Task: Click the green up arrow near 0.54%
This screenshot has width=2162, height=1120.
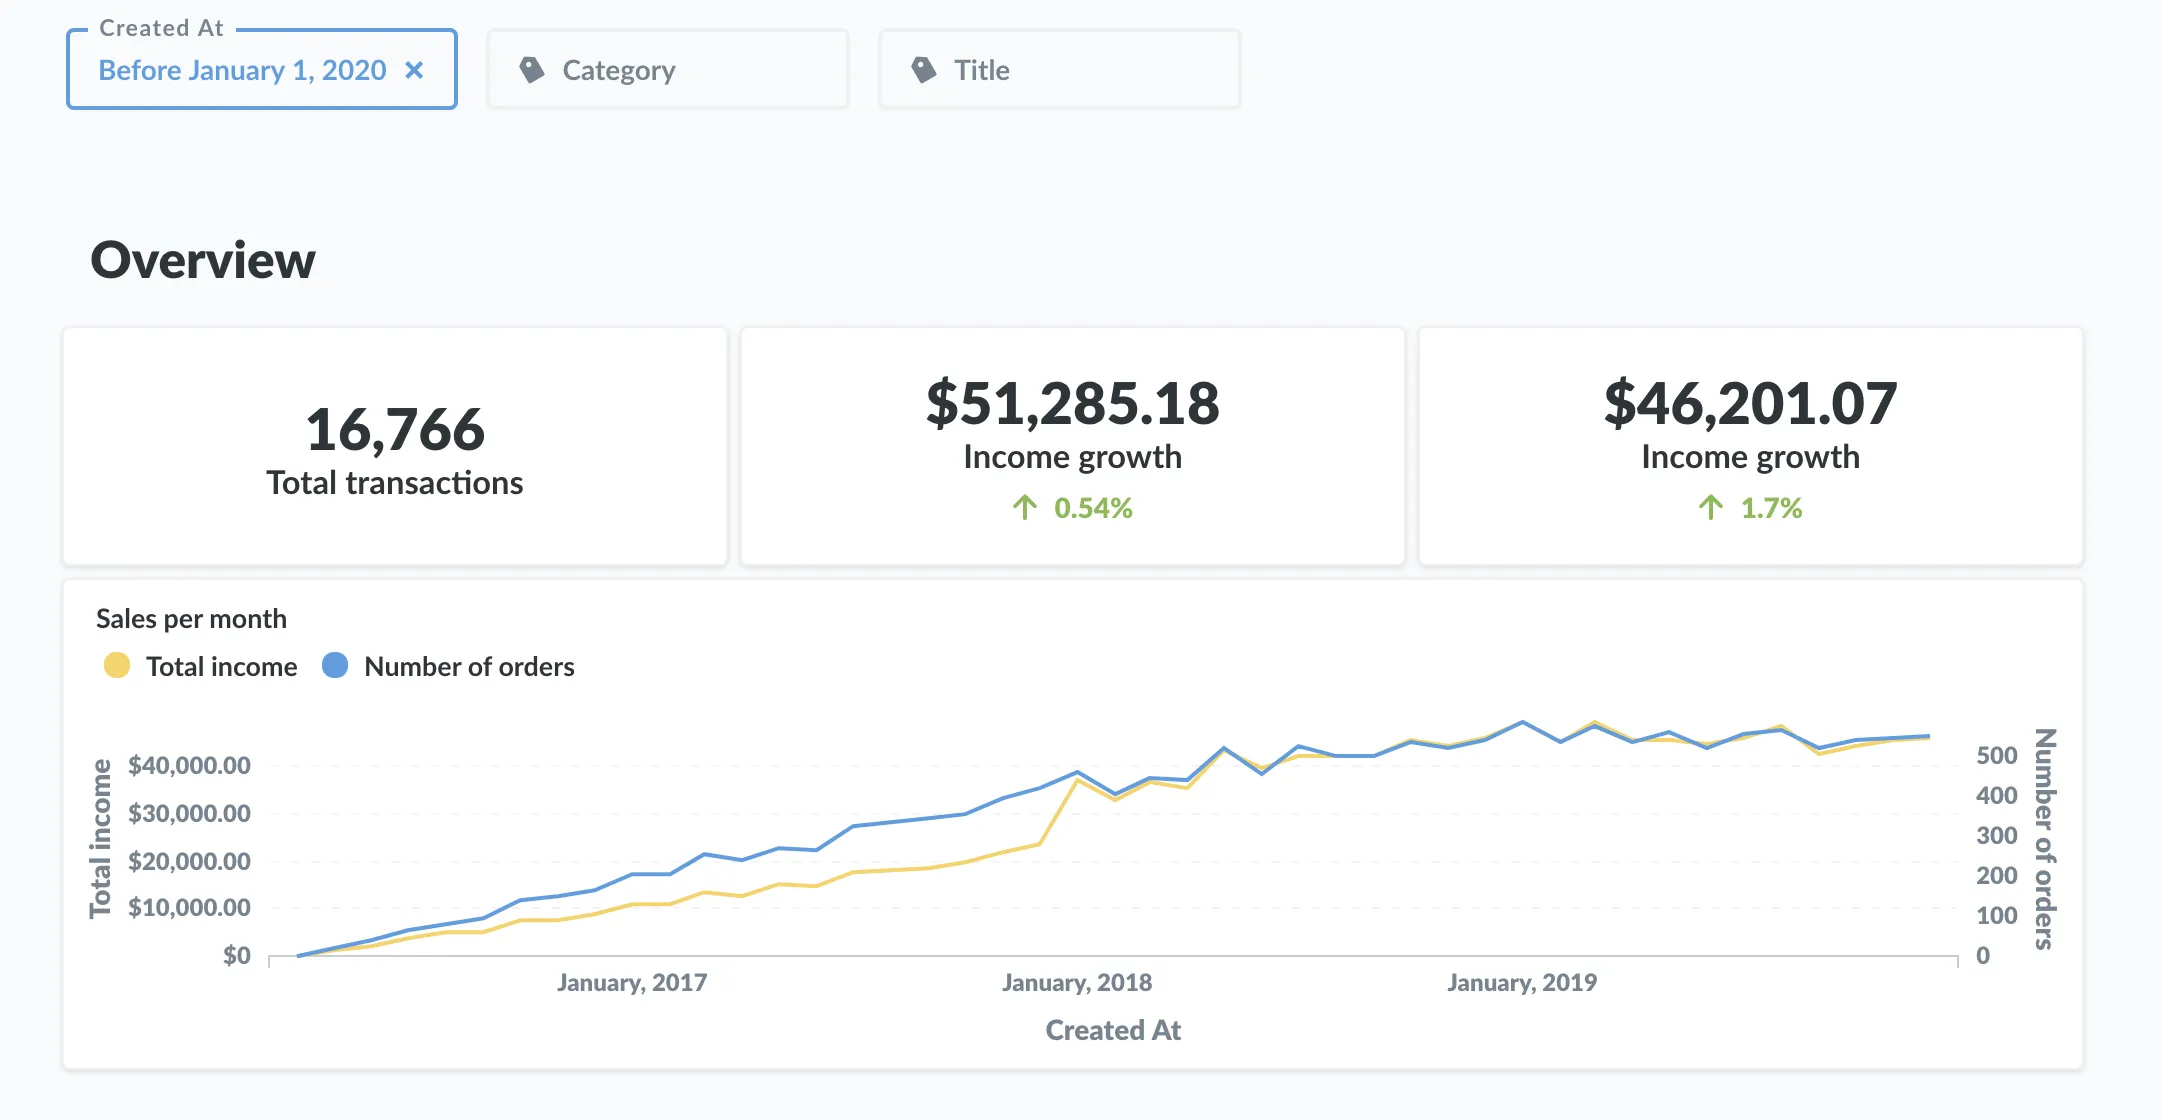Action: point(1023,508)
